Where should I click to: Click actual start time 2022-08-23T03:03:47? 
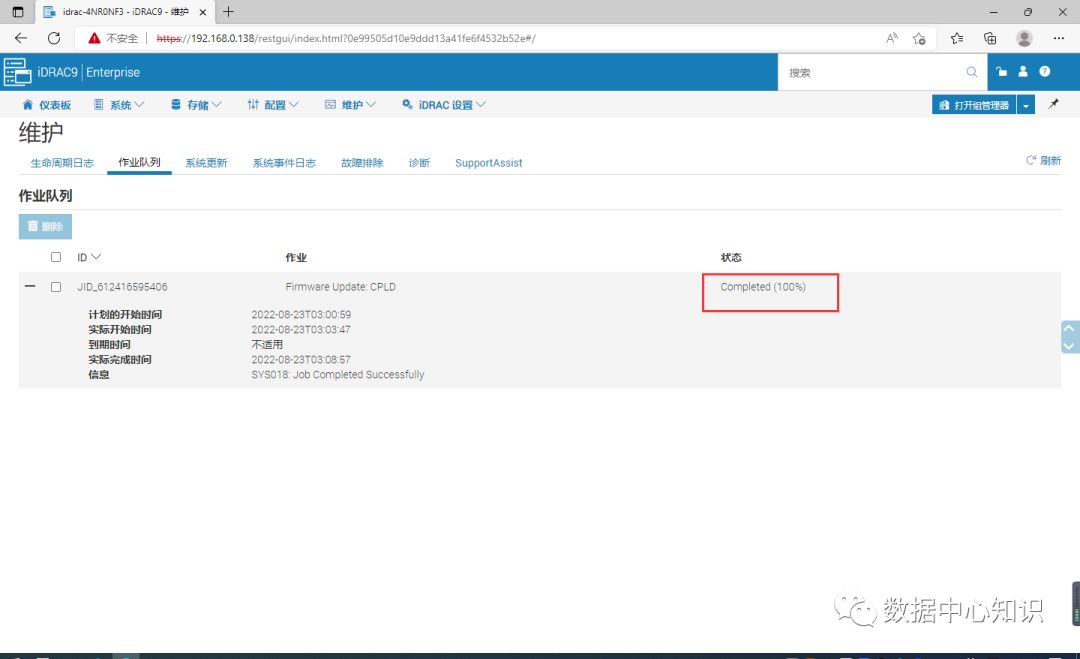click(301, 330)
